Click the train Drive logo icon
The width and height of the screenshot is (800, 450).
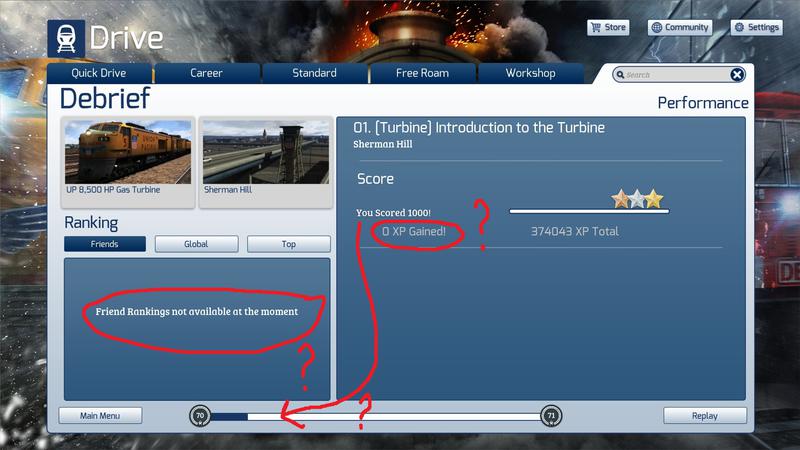coord(66,37)
